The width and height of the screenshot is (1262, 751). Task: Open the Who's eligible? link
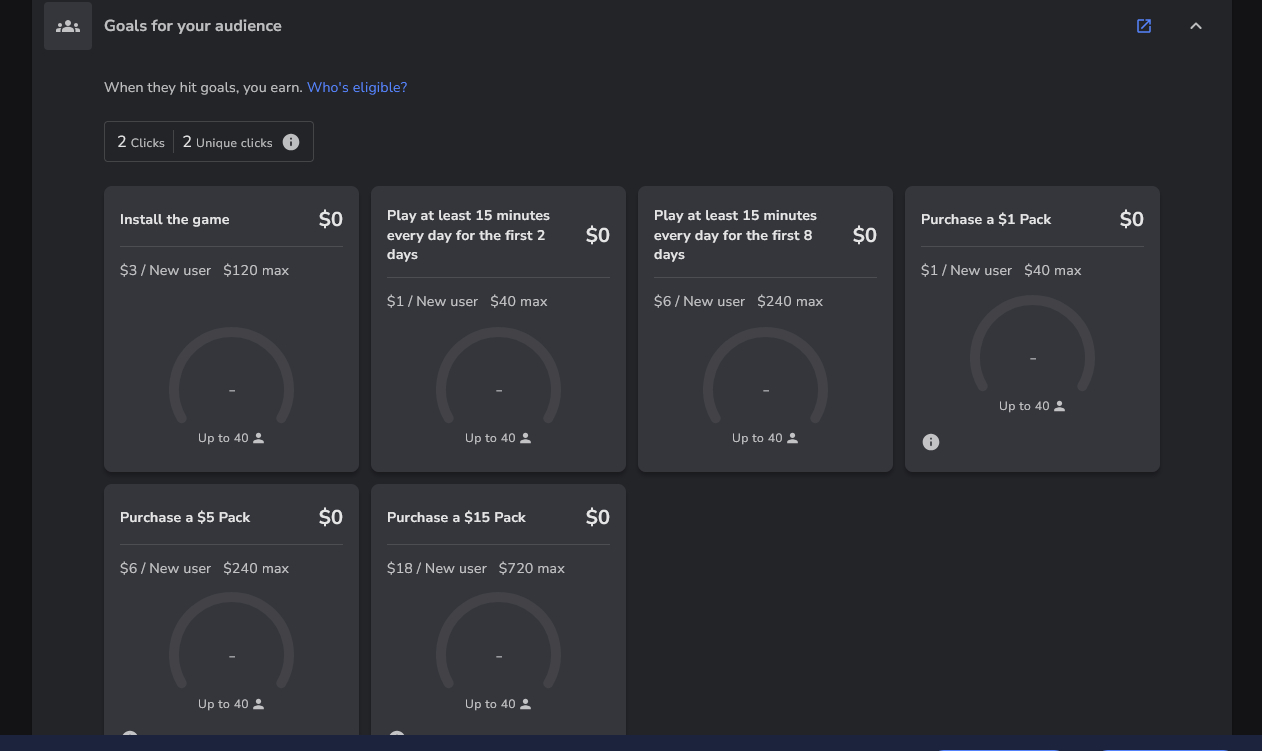click(x=357, y=87)
